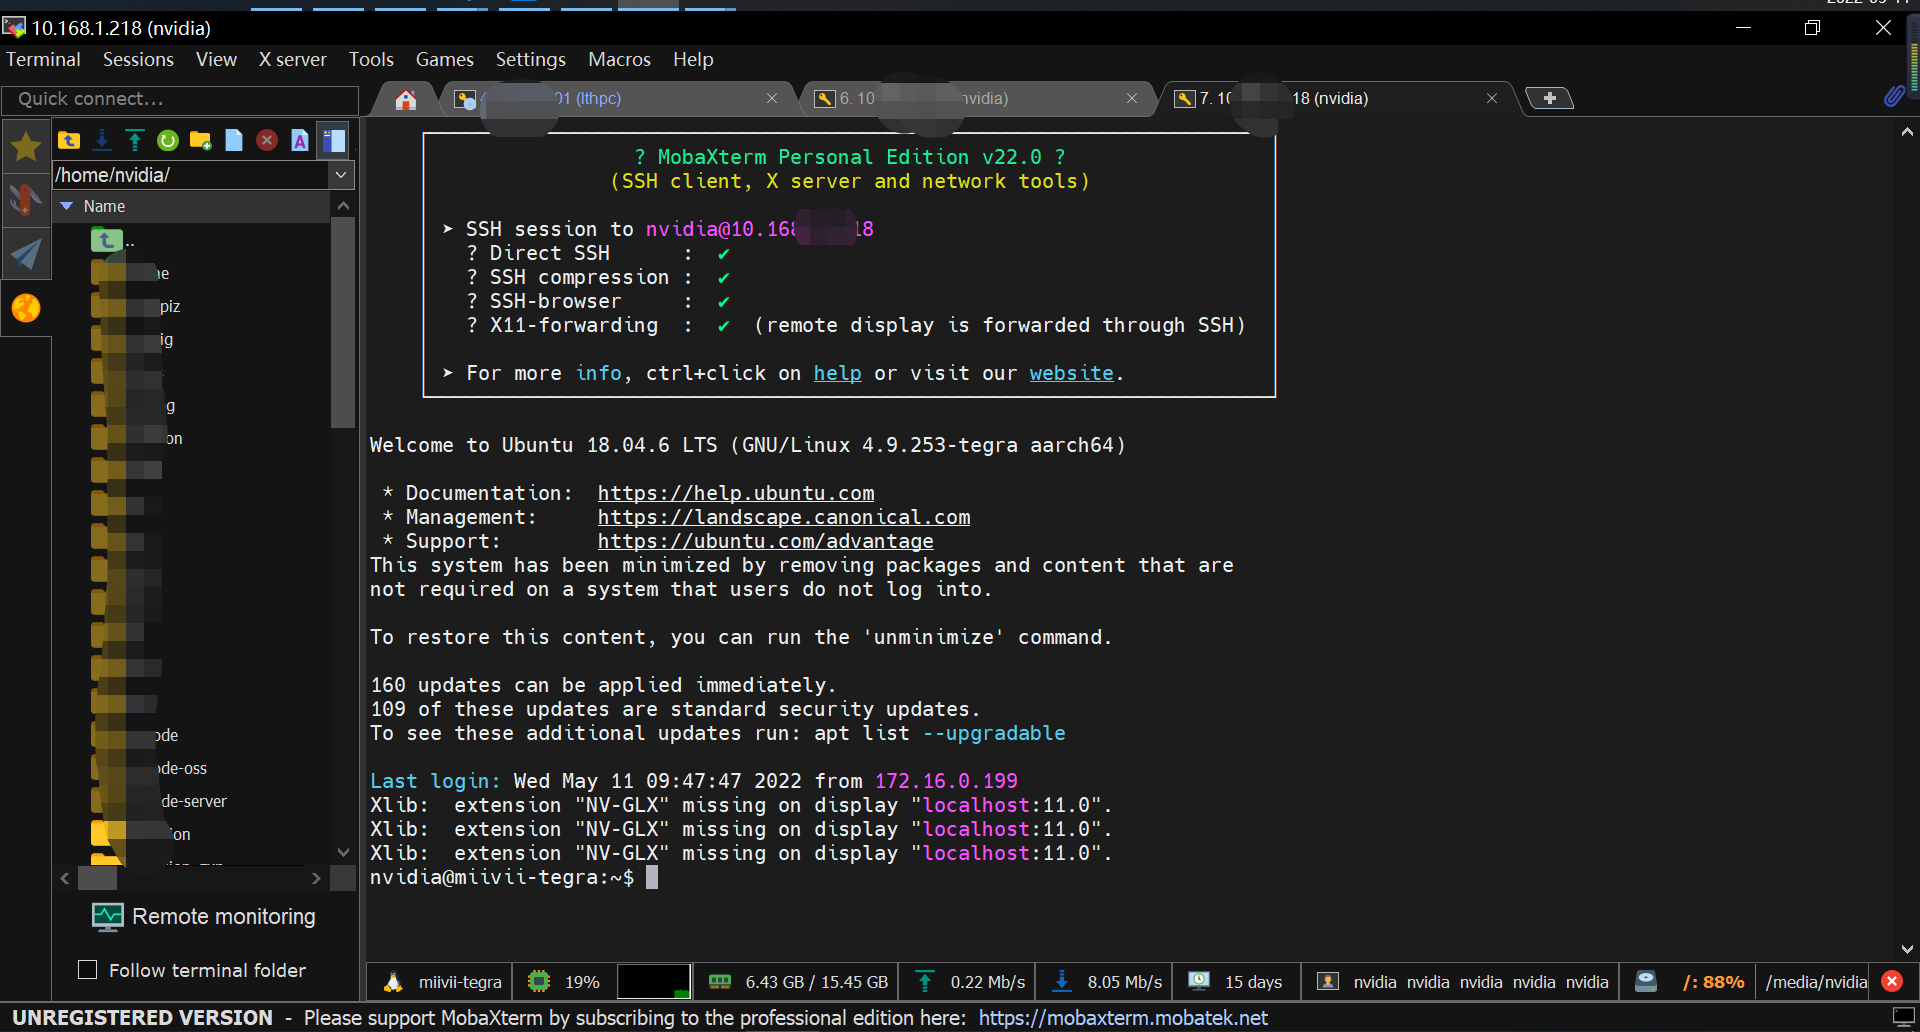1920x1032 pixels.
Task: Upload files using the green arrow icon
Action: coord(135,141)
